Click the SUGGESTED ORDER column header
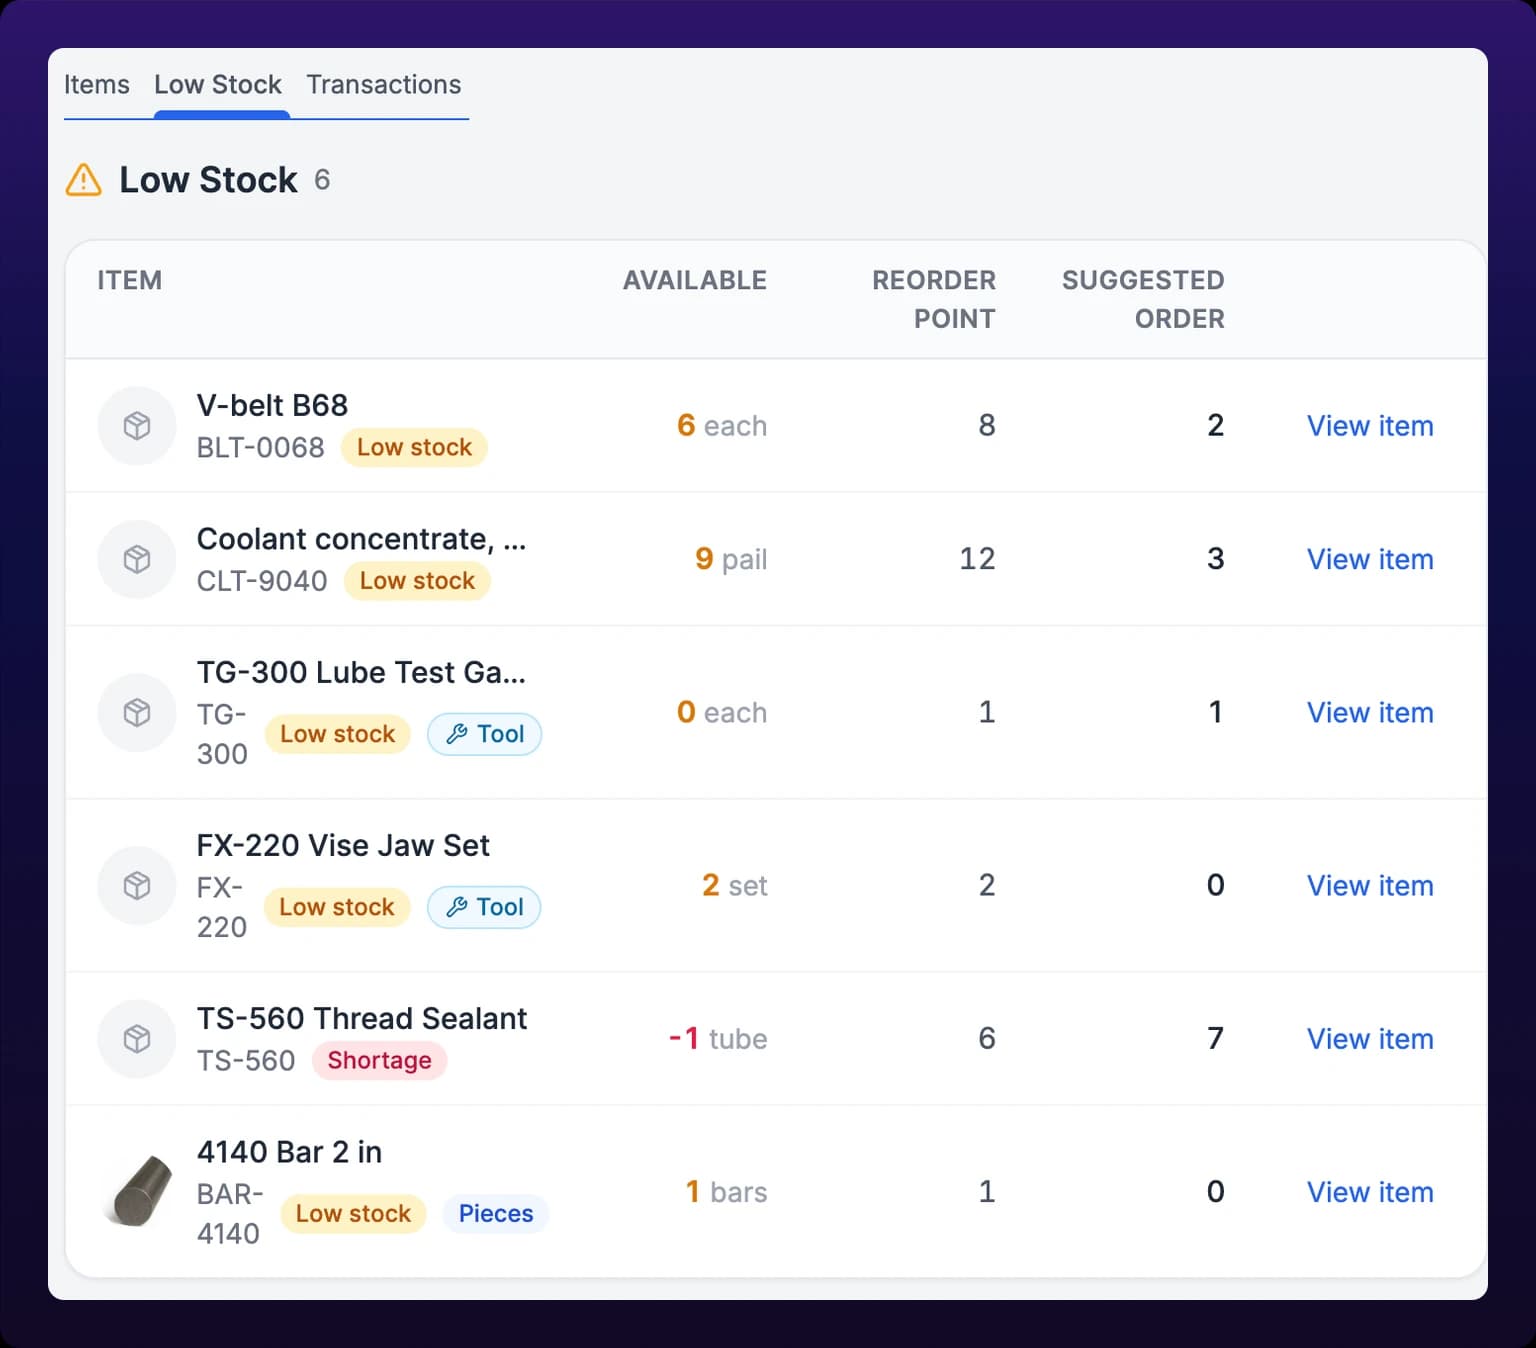Viewport: 1536px width, 1348px height. tap(1143, 299)
